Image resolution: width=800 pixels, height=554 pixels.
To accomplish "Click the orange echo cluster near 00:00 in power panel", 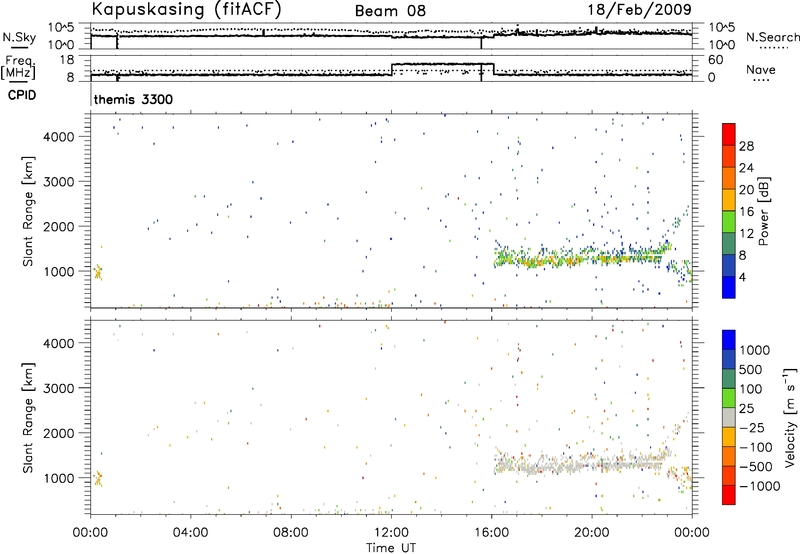I will 98,272.
